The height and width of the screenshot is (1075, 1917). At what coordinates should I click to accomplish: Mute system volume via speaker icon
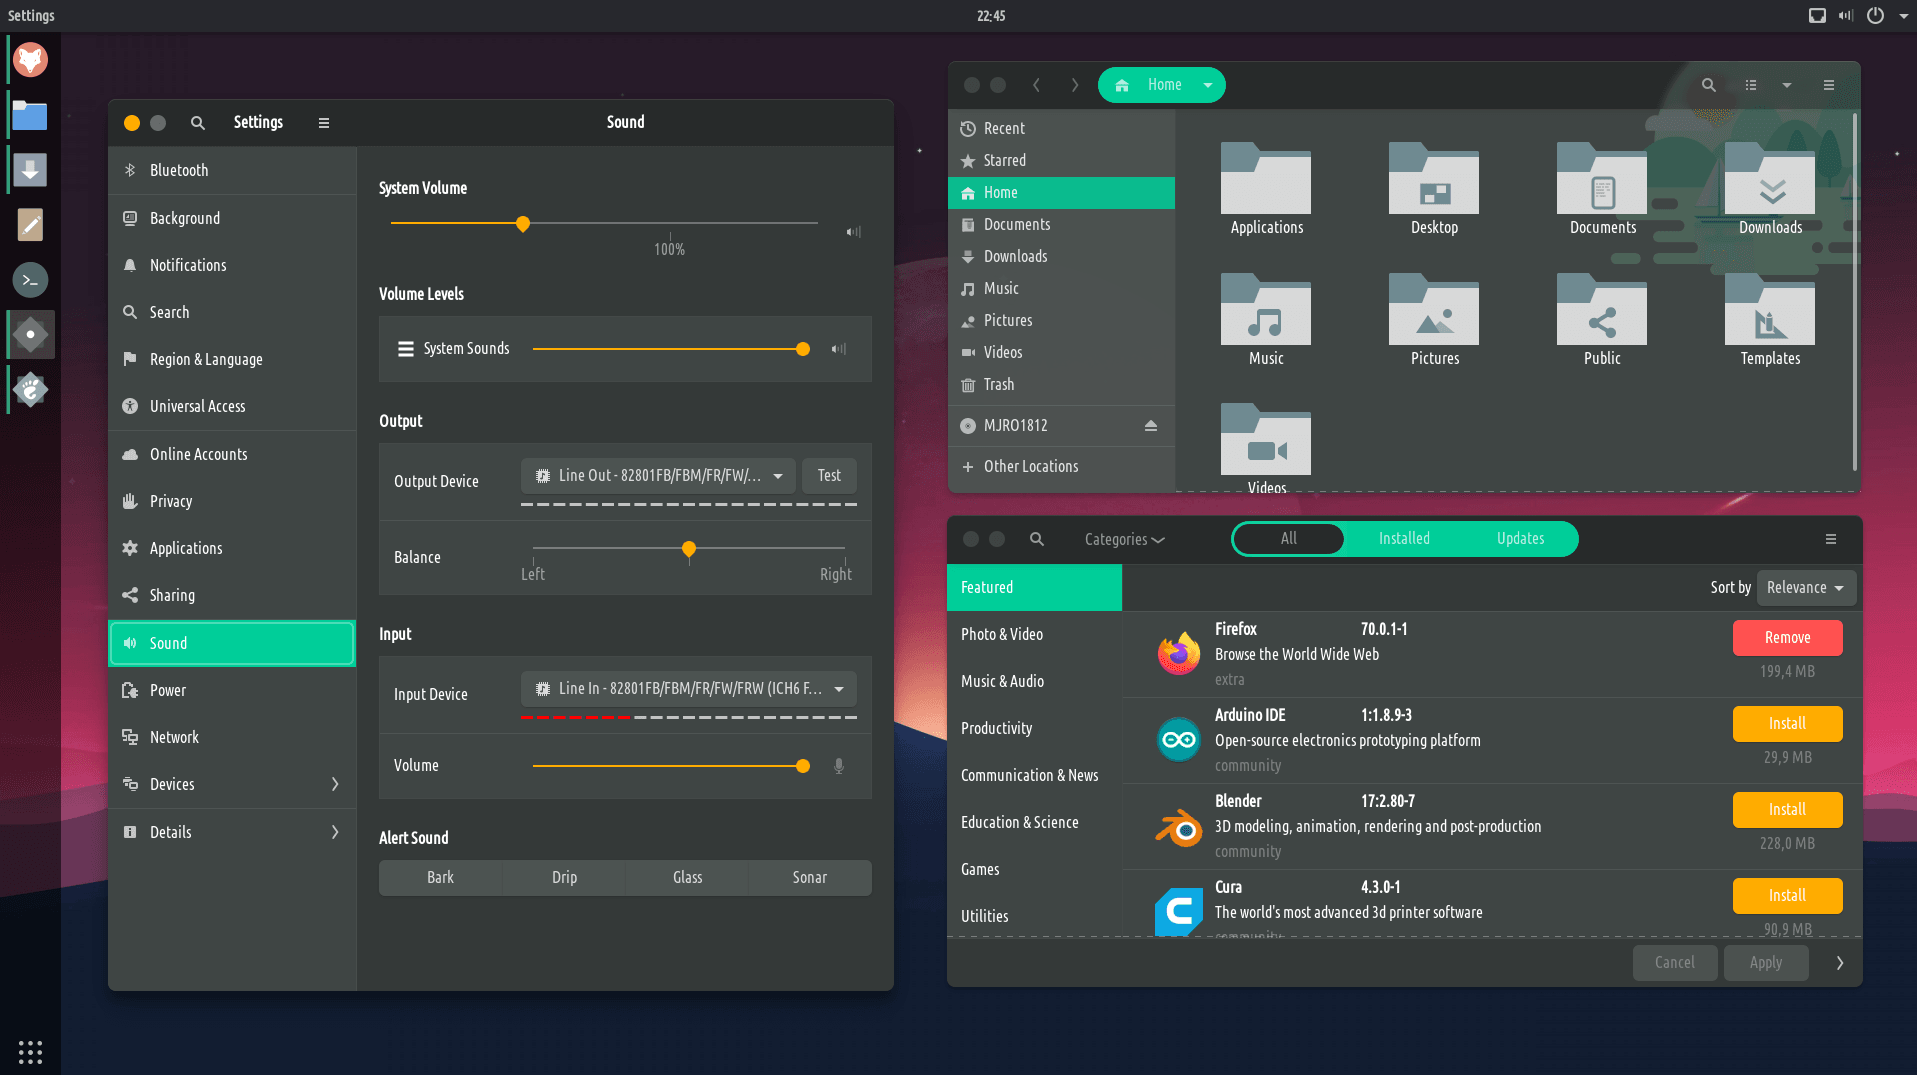click(853, 232)
